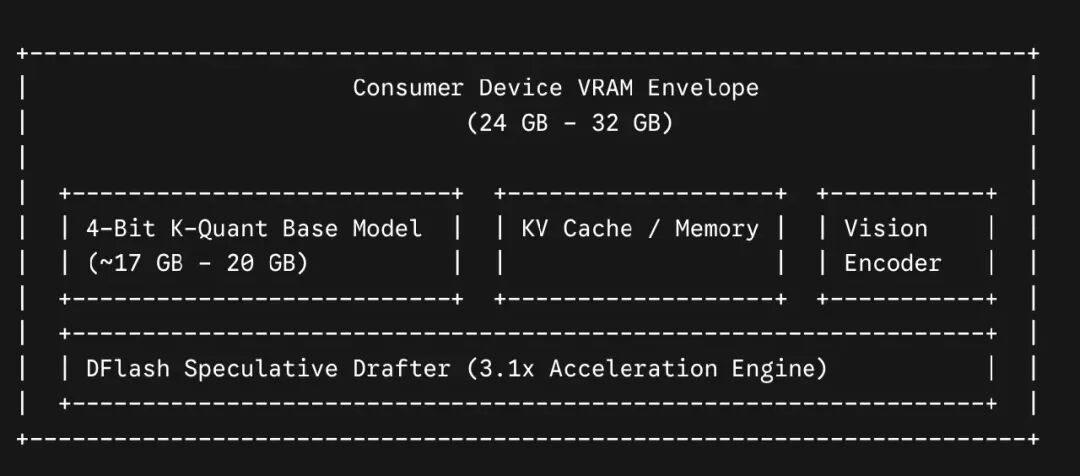
Task: Click the 3.1x Acceleration Engine text
Action: coord(646,369)
